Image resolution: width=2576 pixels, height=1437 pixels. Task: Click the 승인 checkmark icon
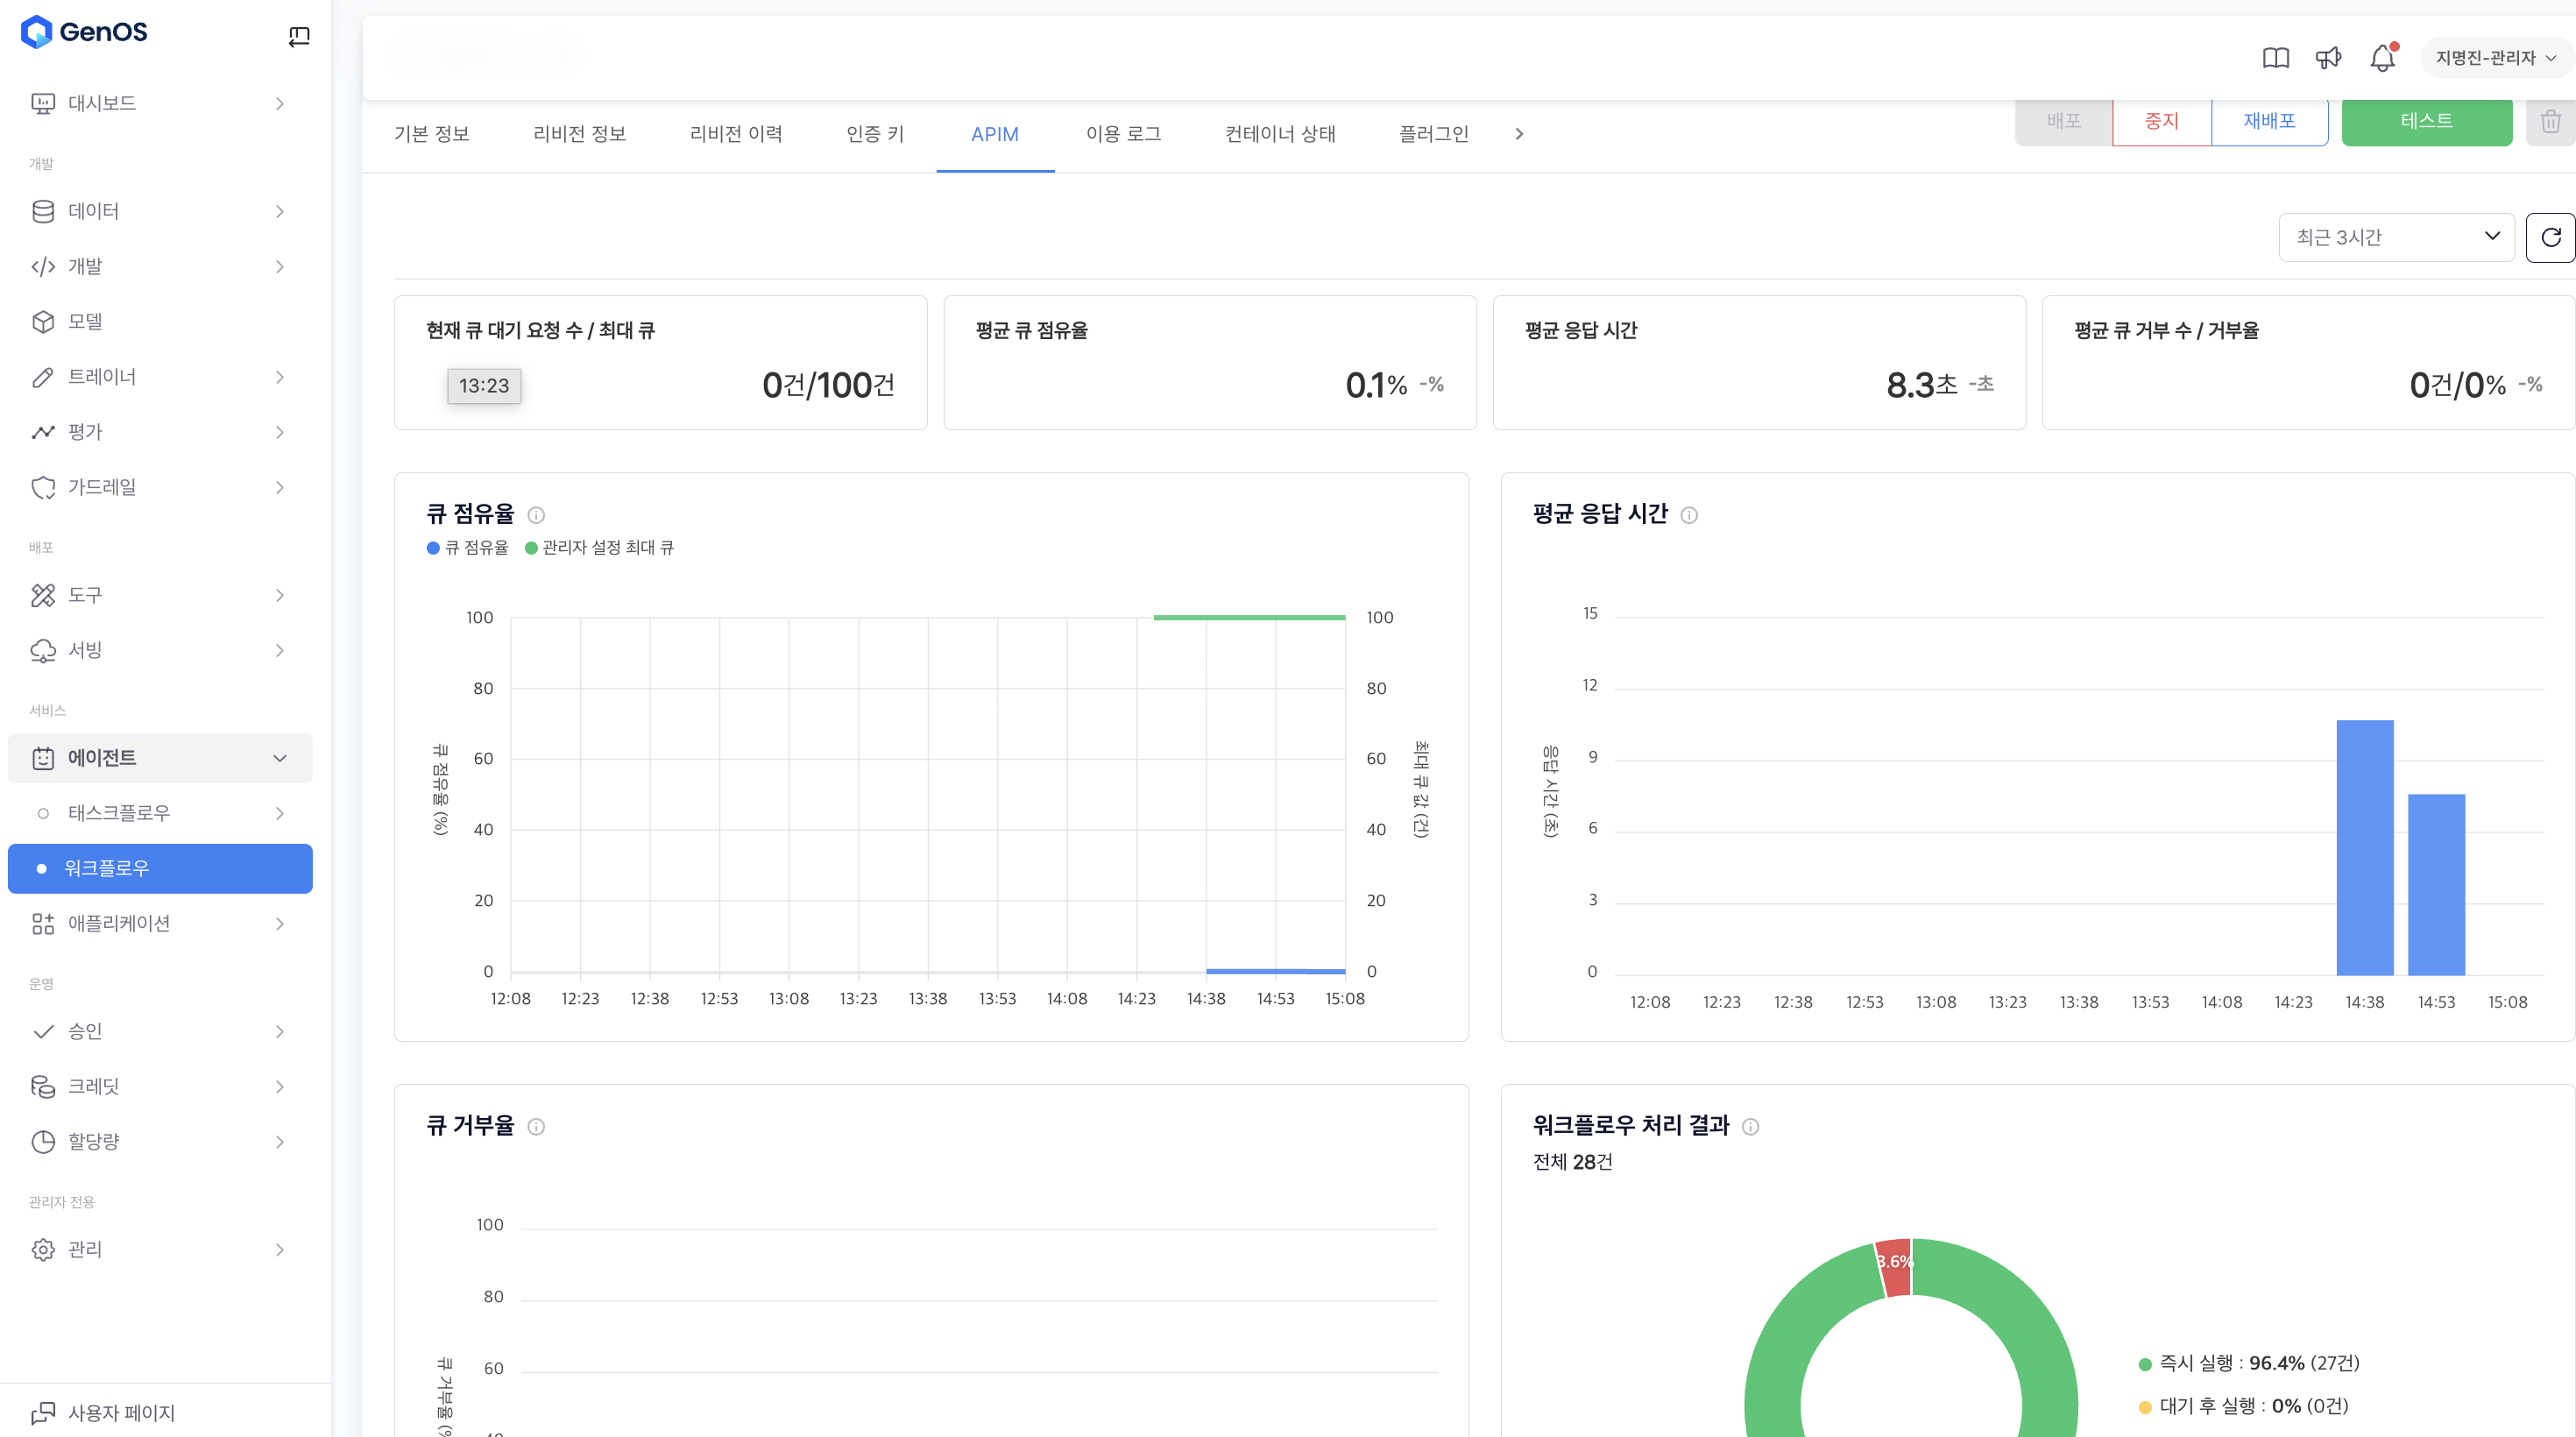(43, 1032)
